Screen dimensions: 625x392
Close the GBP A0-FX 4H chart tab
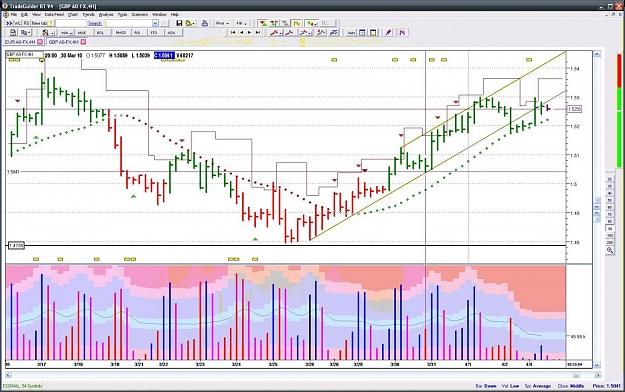(x=83, y=42)
